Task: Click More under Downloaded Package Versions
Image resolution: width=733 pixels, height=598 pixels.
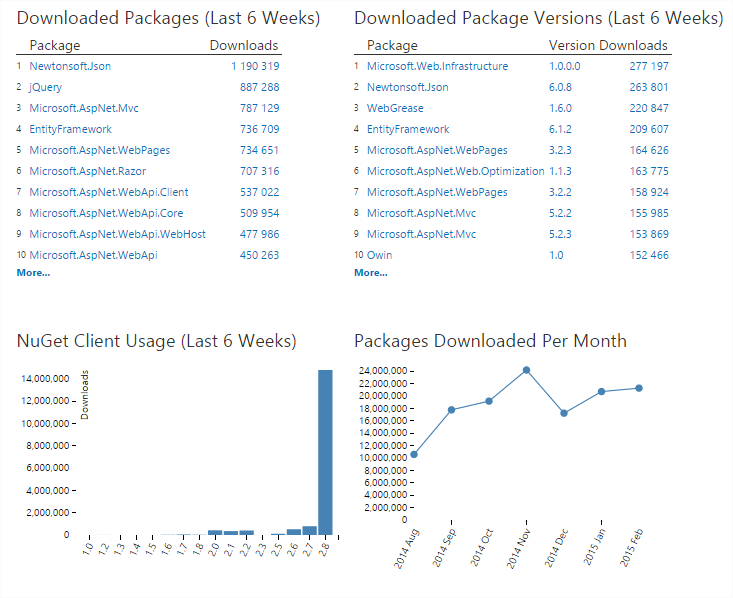Action: [371, 273]
